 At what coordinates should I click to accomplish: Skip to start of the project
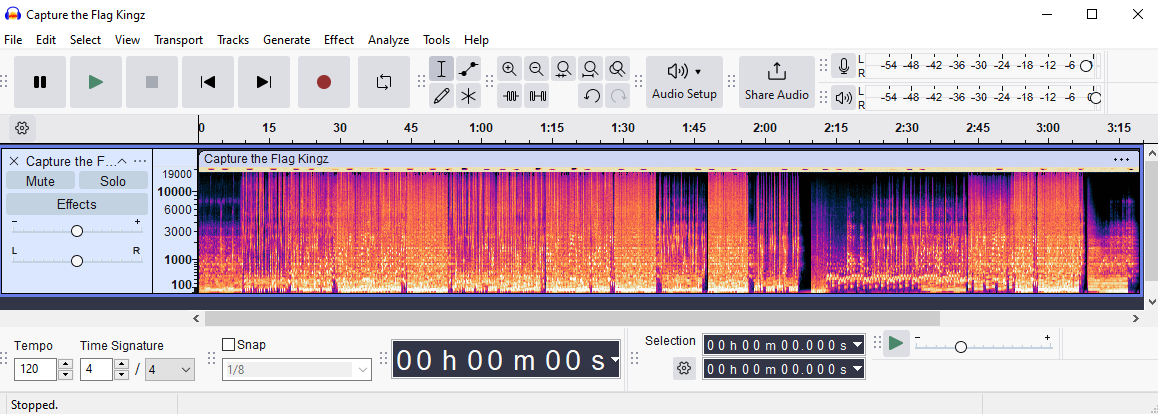[x=208, y=82]
